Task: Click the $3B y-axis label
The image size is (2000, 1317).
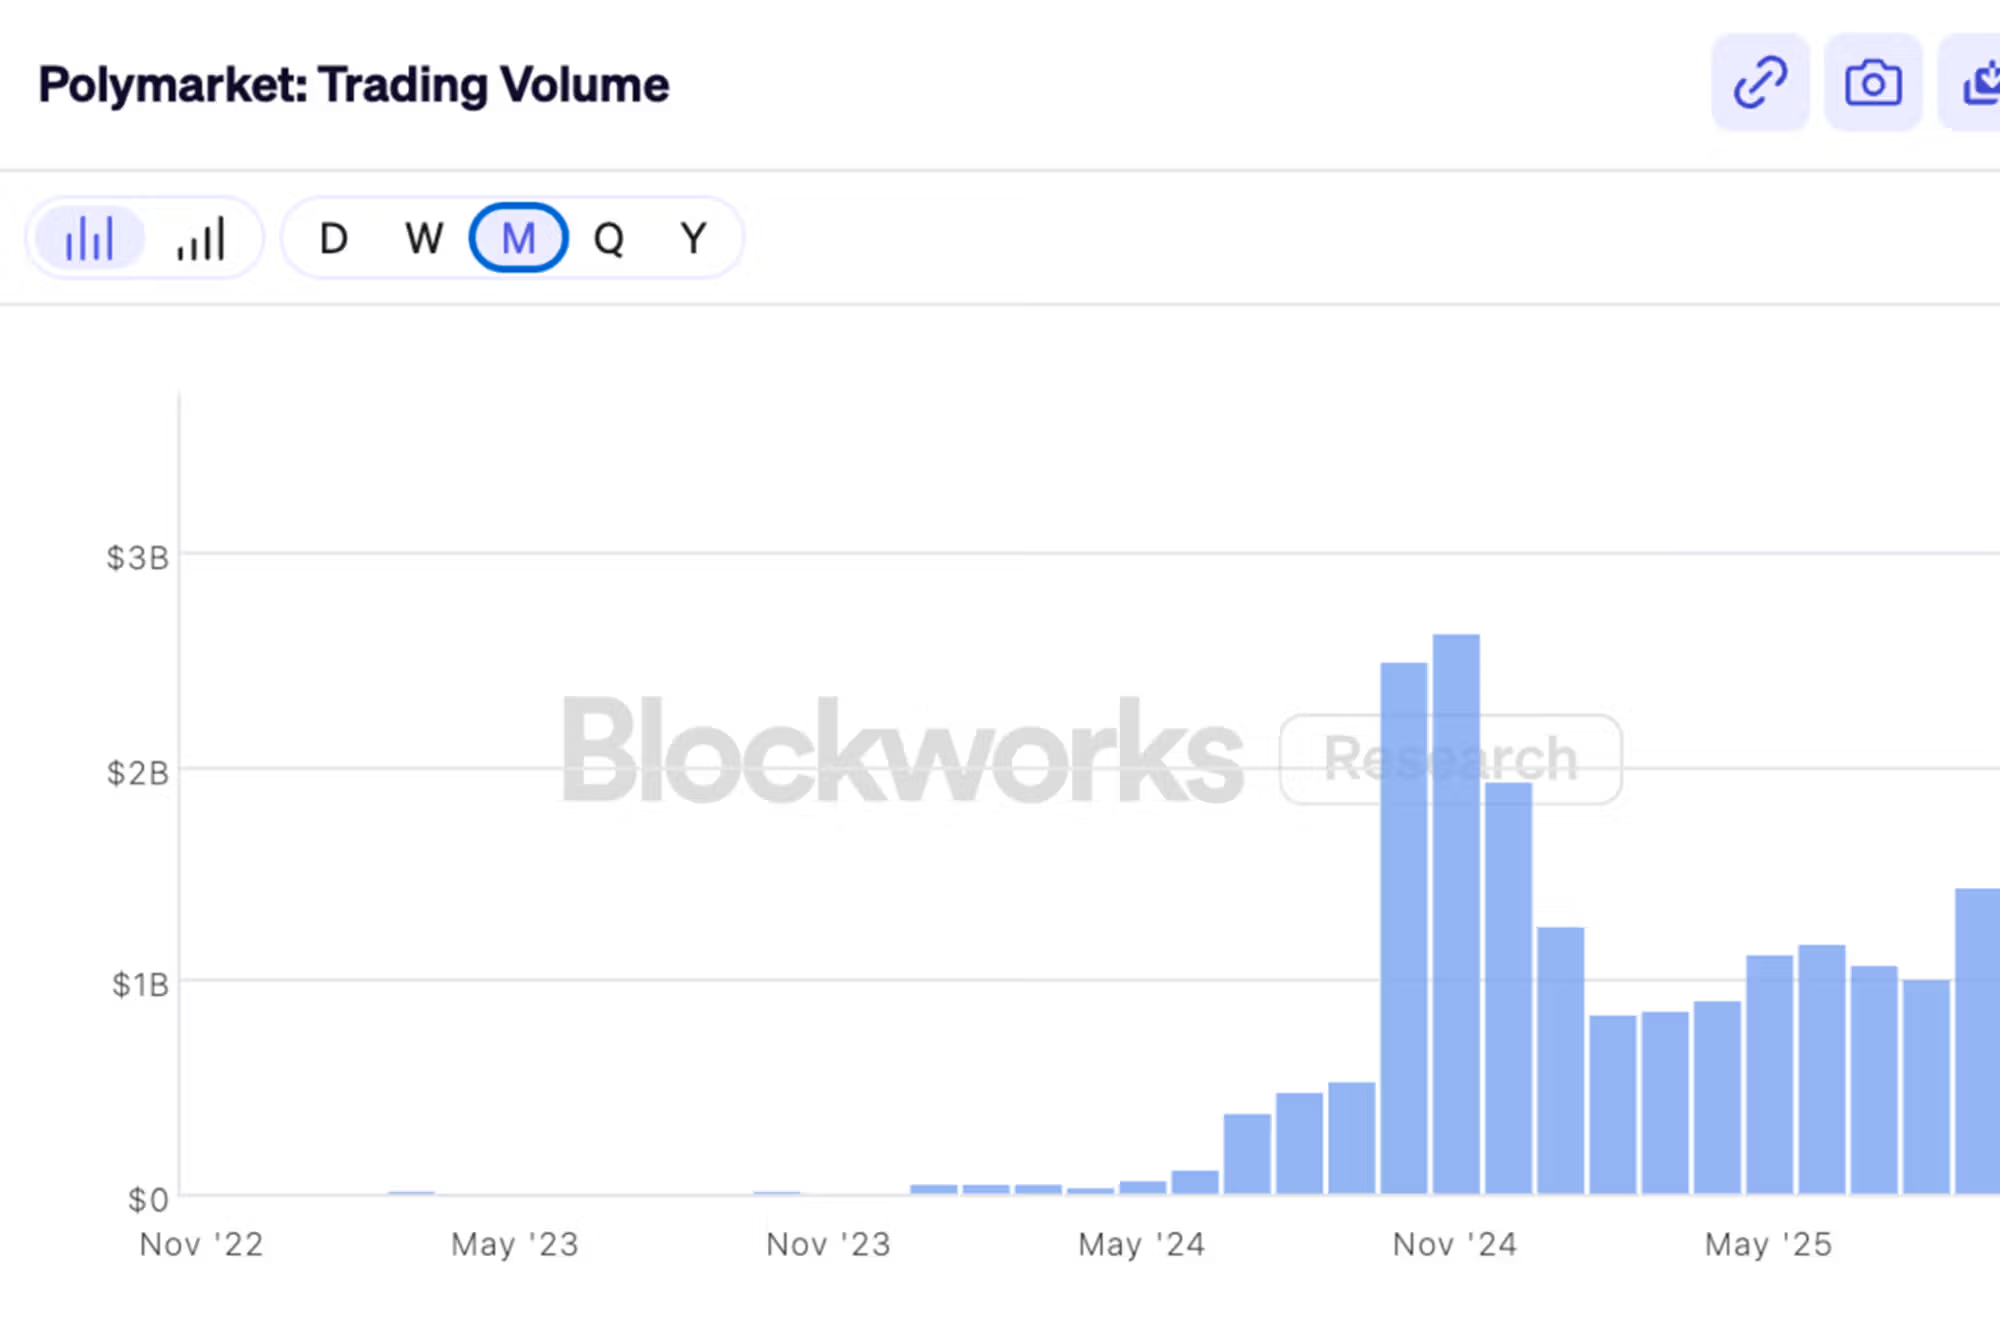Action: [137, 557]
